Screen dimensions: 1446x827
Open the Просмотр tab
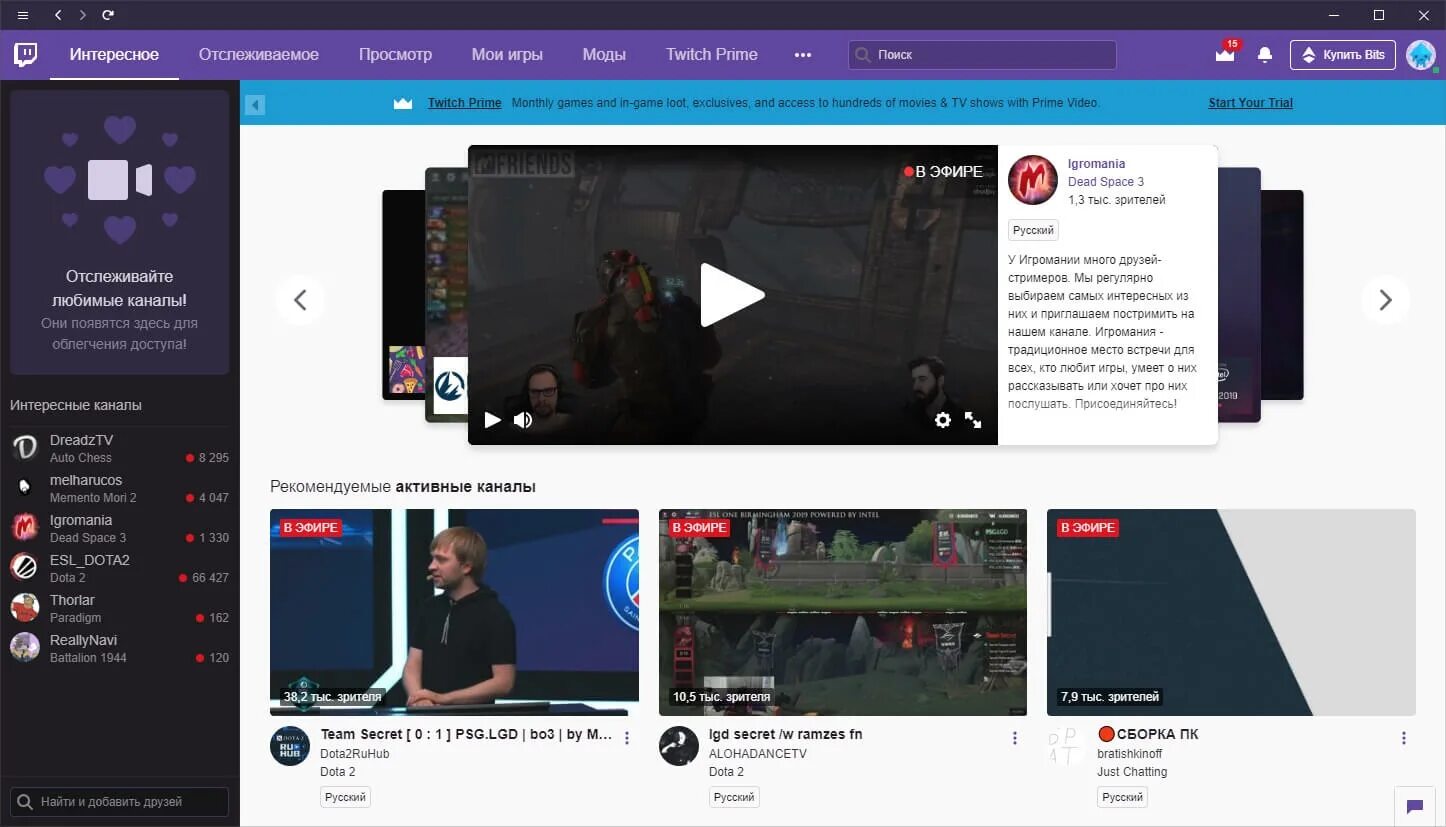tap(396, 55)
